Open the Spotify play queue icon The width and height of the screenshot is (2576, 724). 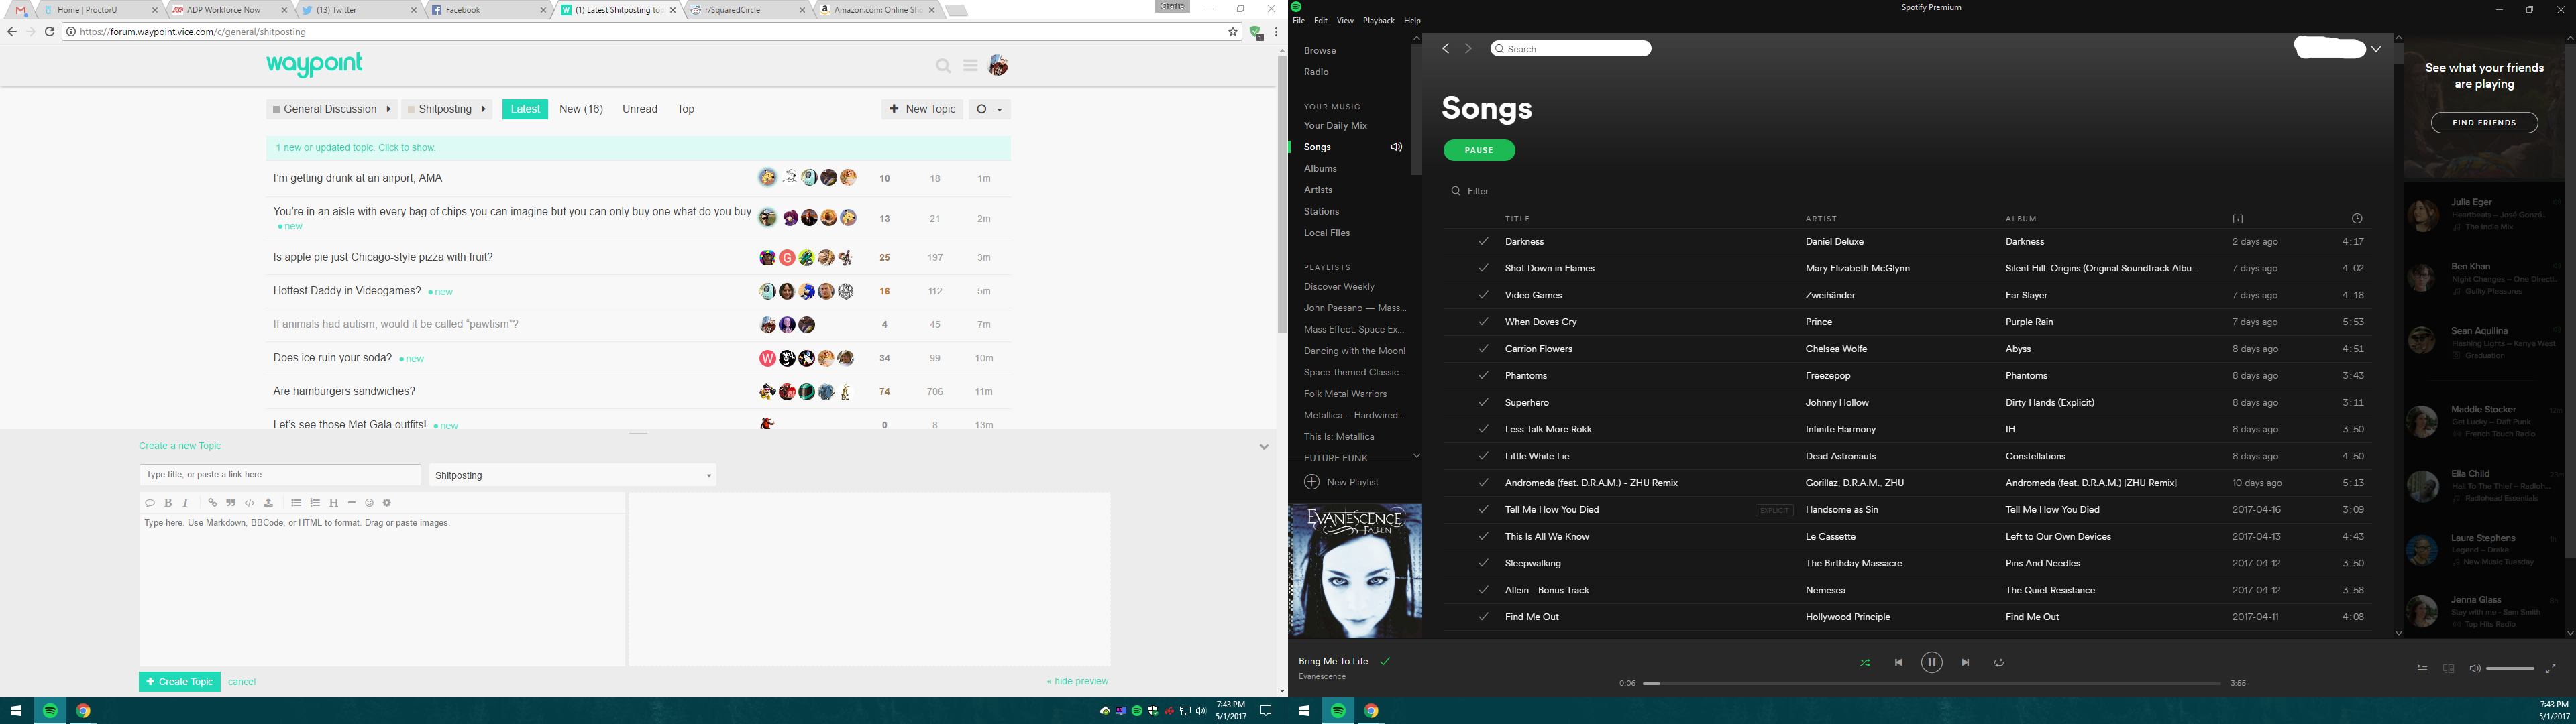click(x=2422, y=669)
